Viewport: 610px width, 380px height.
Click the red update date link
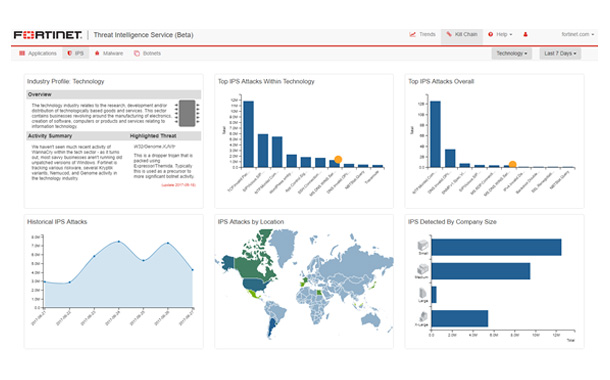(x=179, y=185)
